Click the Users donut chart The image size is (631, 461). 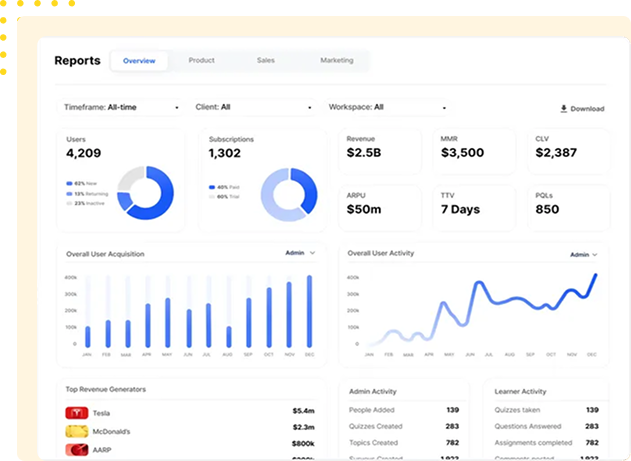tap(146, 192)
